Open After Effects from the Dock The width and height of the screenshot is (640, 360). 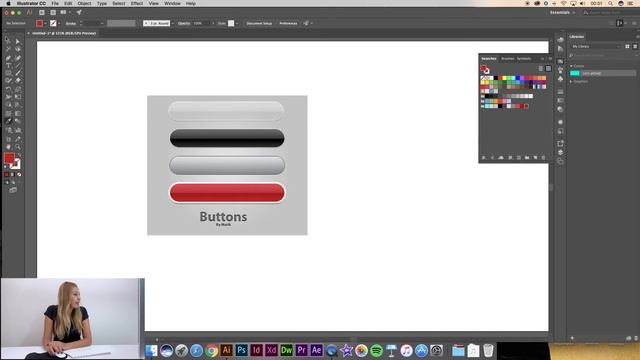(x=316, y=350)
